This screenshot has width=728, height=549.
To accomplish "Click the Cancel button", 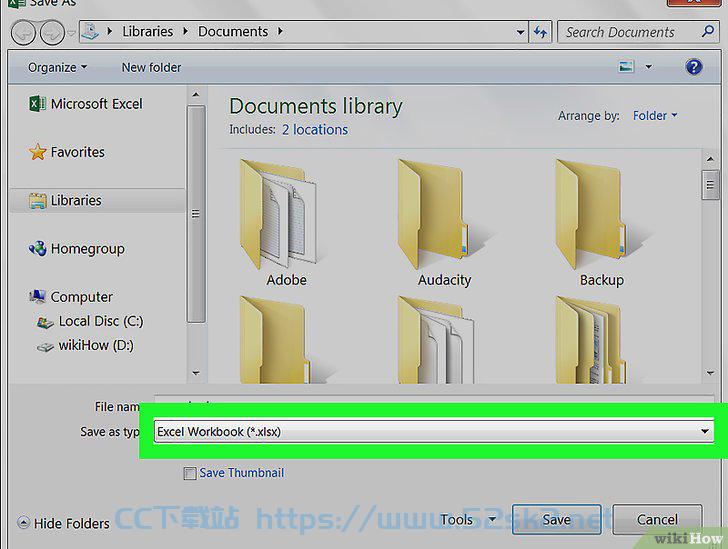I will pos(657,519).
